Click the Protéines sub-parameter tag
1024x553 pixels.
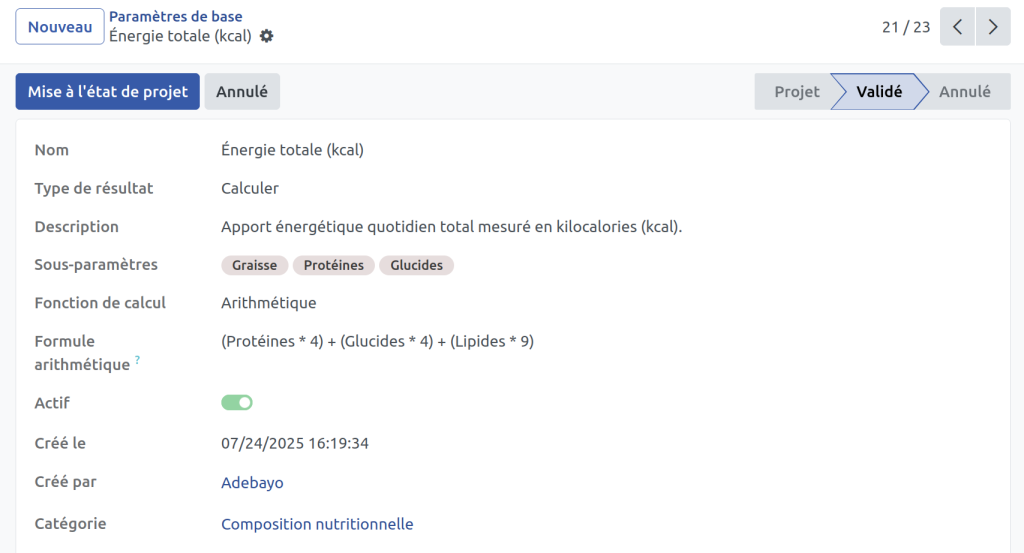334,265
